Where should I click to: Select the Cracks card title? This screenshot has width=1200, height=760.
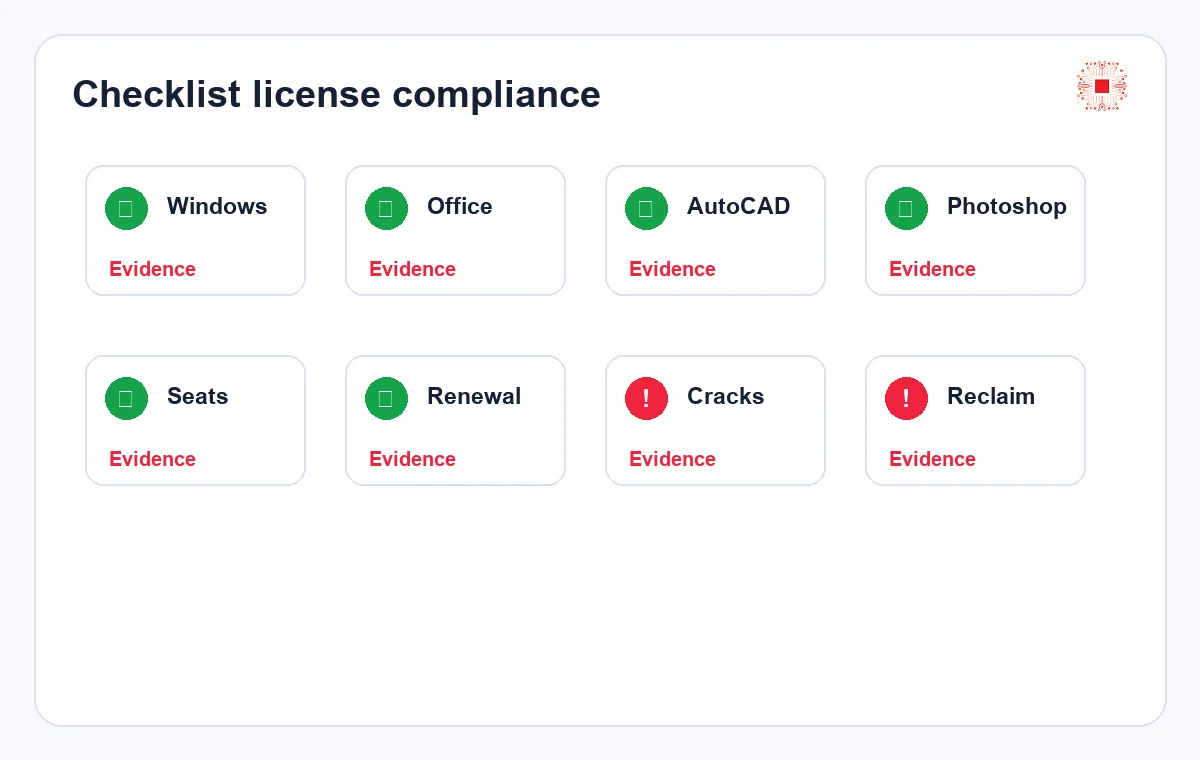(x=726, y=396)
